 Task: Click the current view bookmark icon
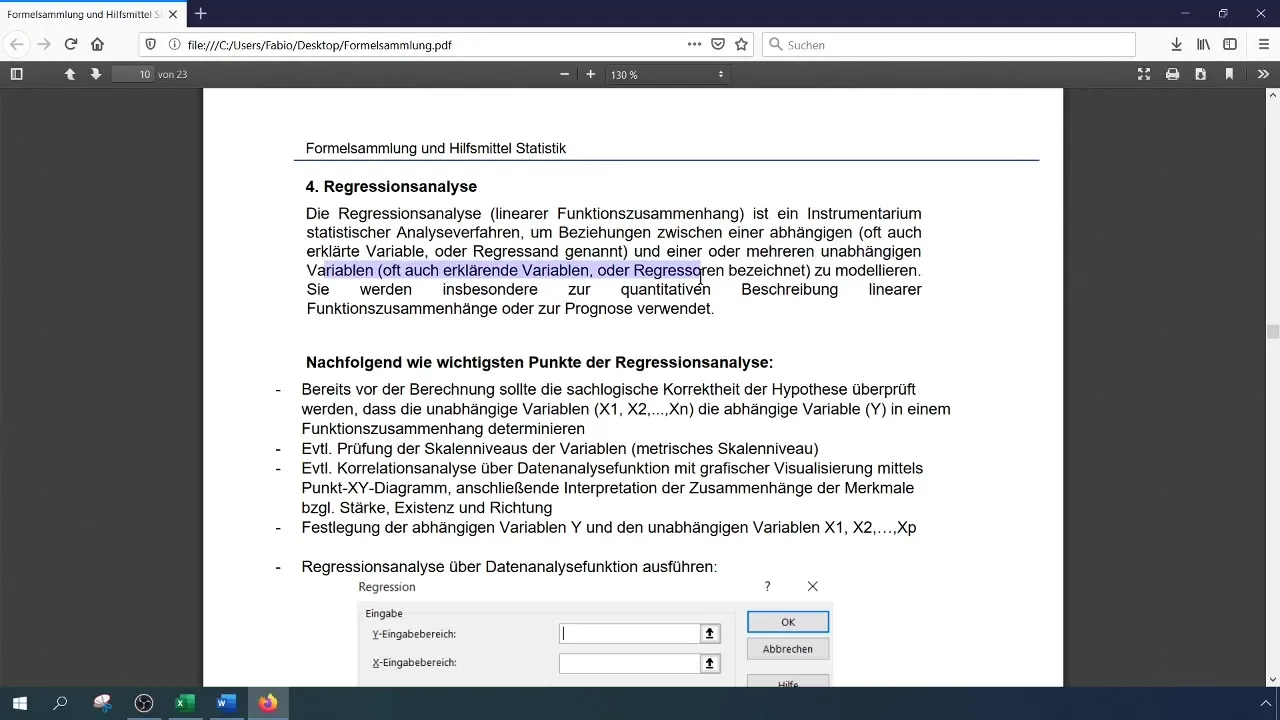coord(1229,74)
